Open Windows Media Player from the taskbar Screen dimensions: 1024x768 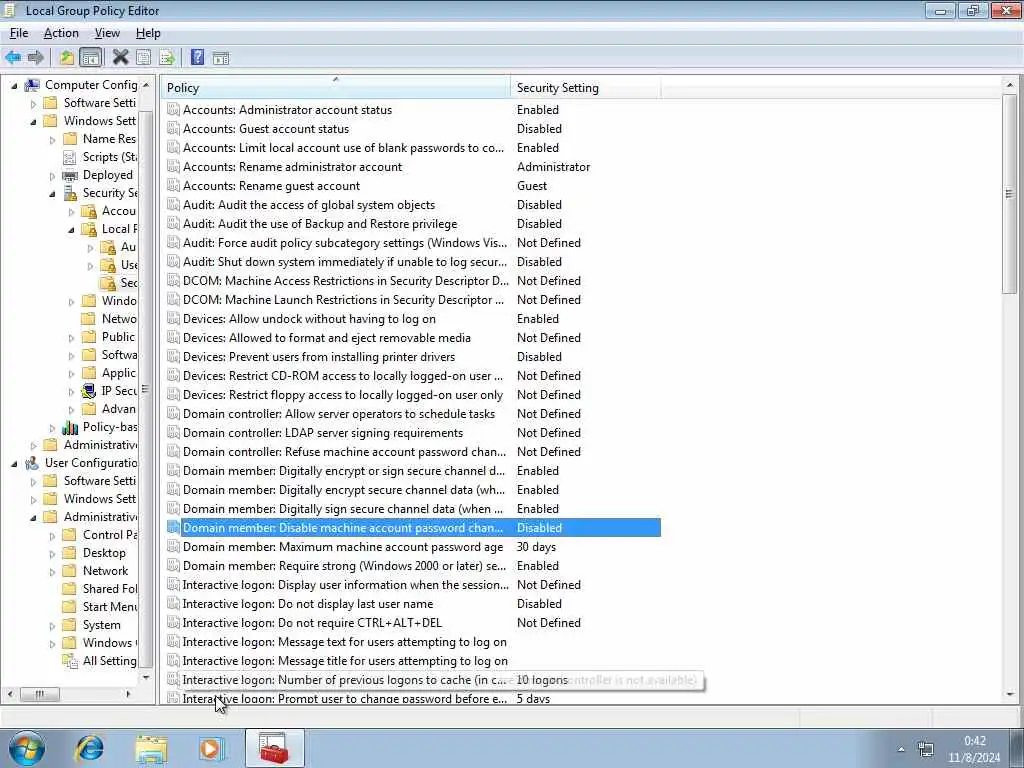click(210, 748)
